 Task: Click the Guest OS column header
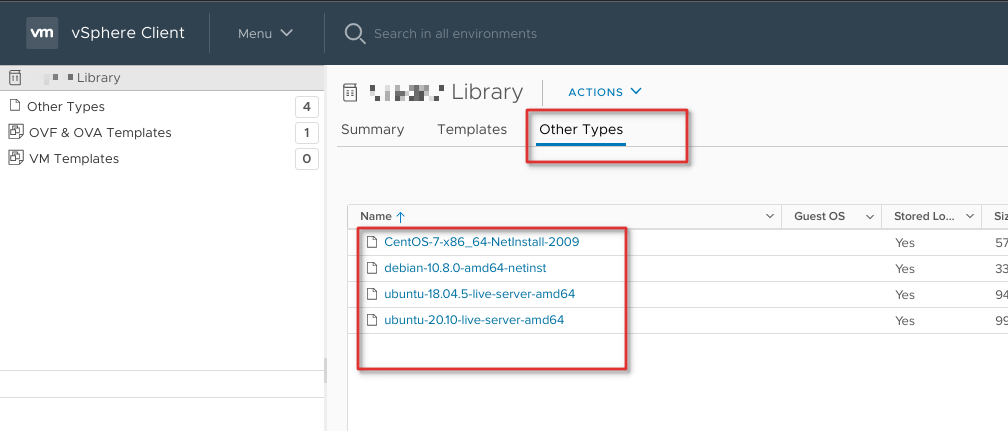(831, 217)
